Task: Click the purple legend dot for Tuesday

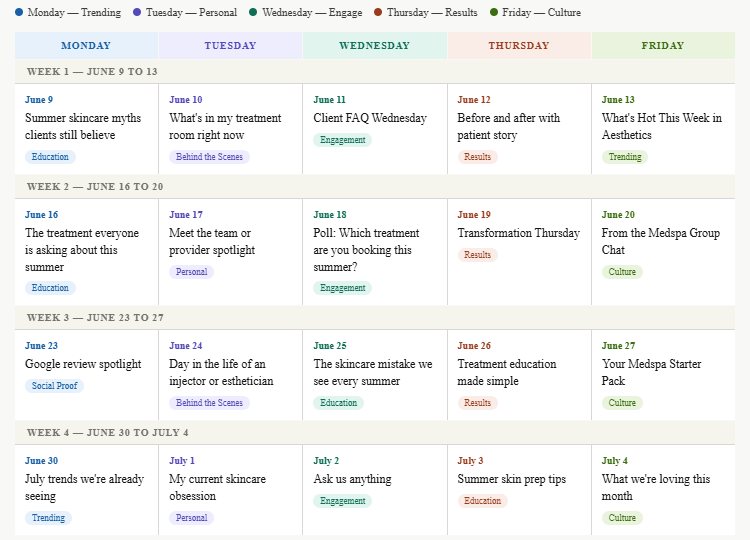Action: [137, 12]
